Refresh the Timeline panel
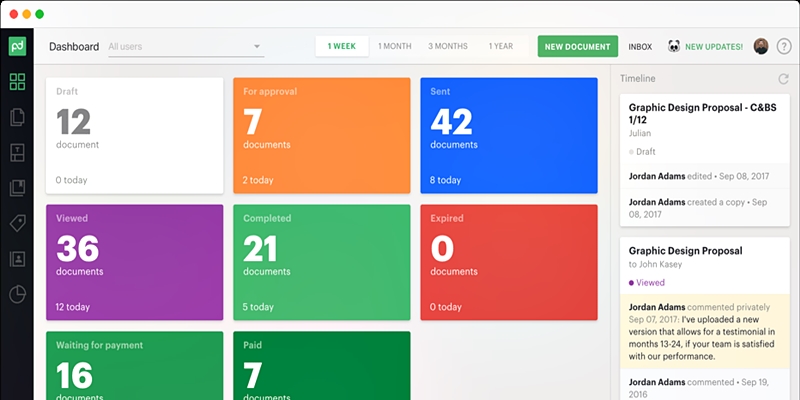 click(x=783, y=78)
